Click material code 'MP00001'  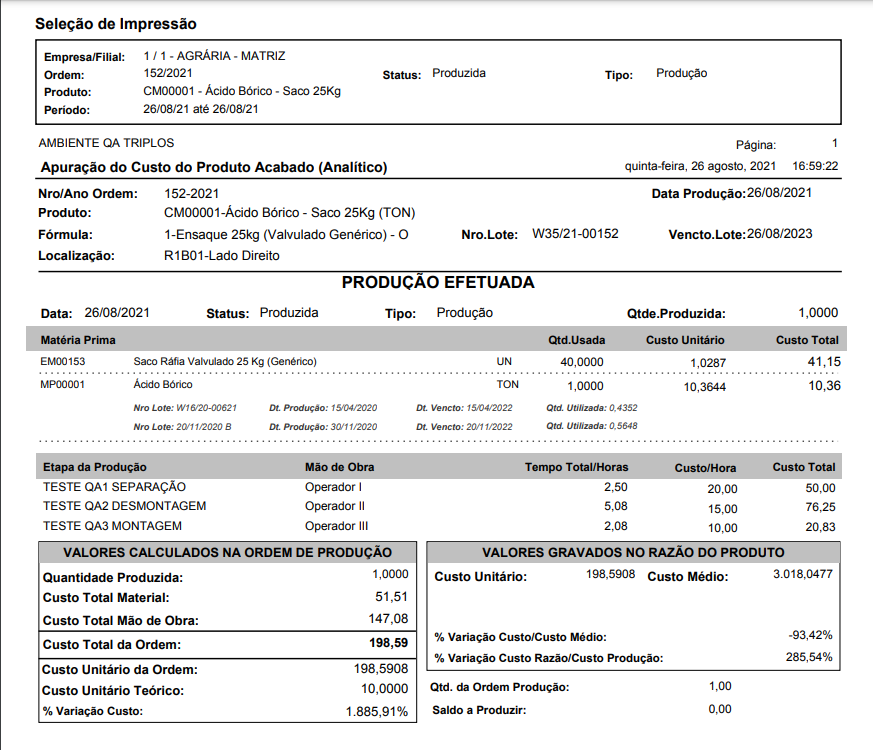(62, 384)
